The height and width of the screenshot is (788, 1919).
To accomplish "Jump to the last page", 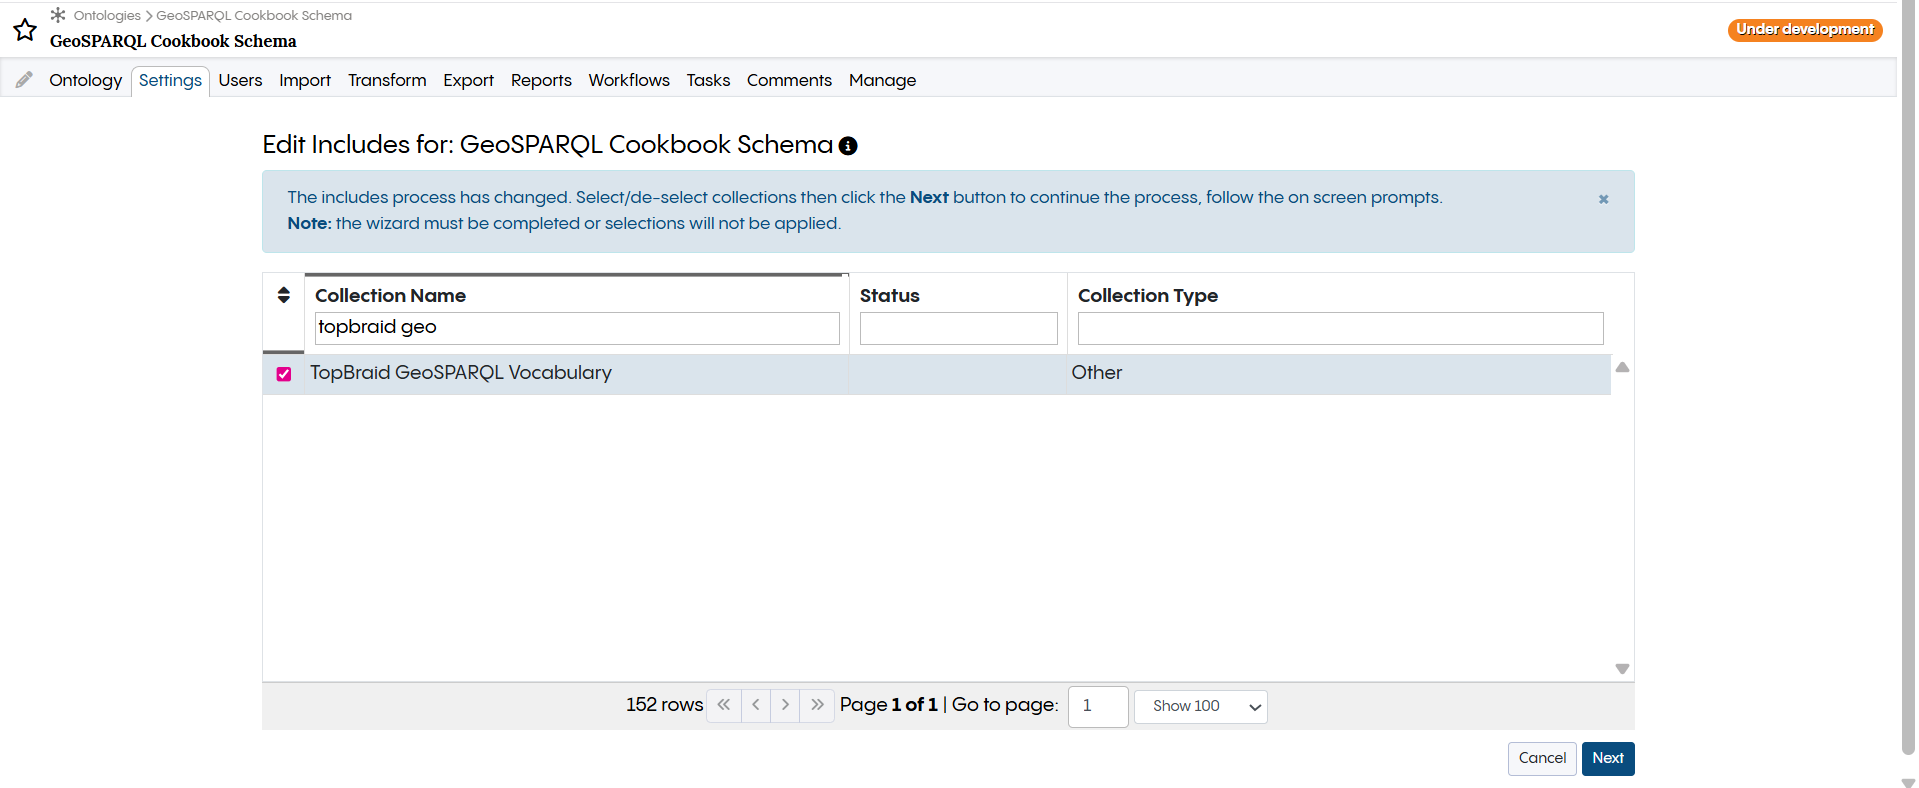I will pyautogui.click(x=817, y=705).
